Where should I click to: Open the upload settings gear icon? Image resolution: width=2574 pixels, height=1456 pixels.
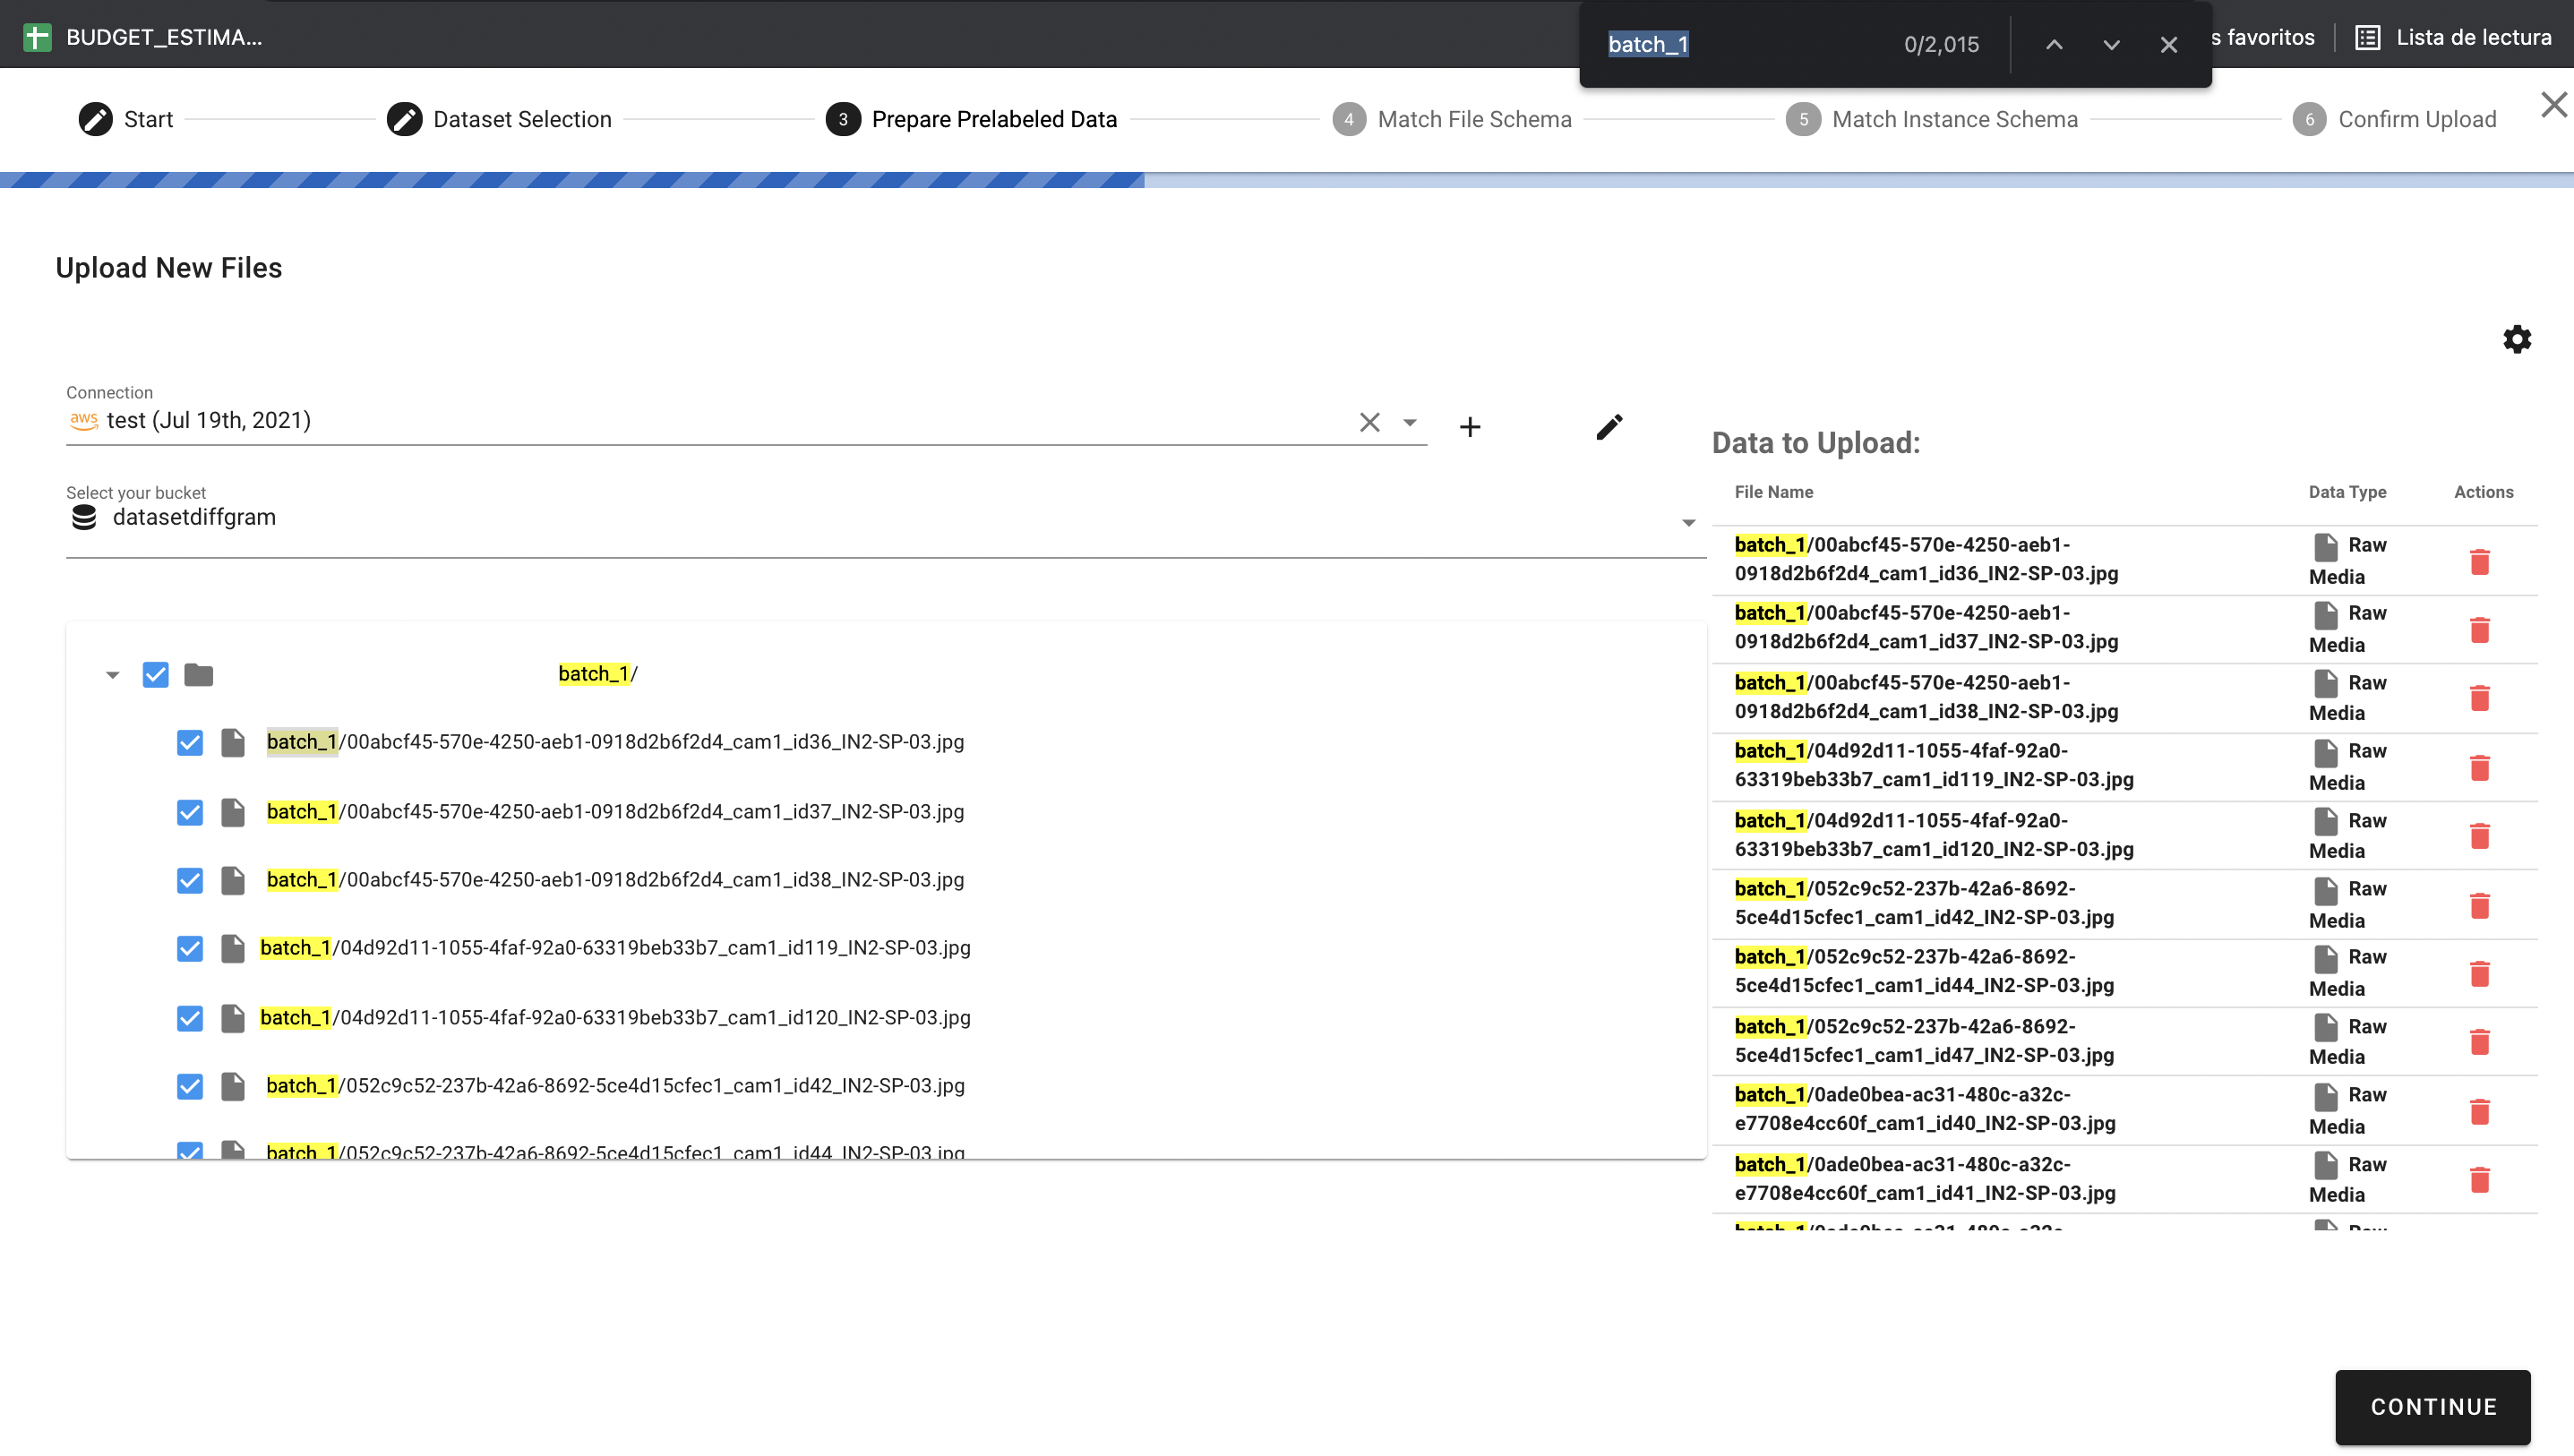click(x=2517, y=339)
